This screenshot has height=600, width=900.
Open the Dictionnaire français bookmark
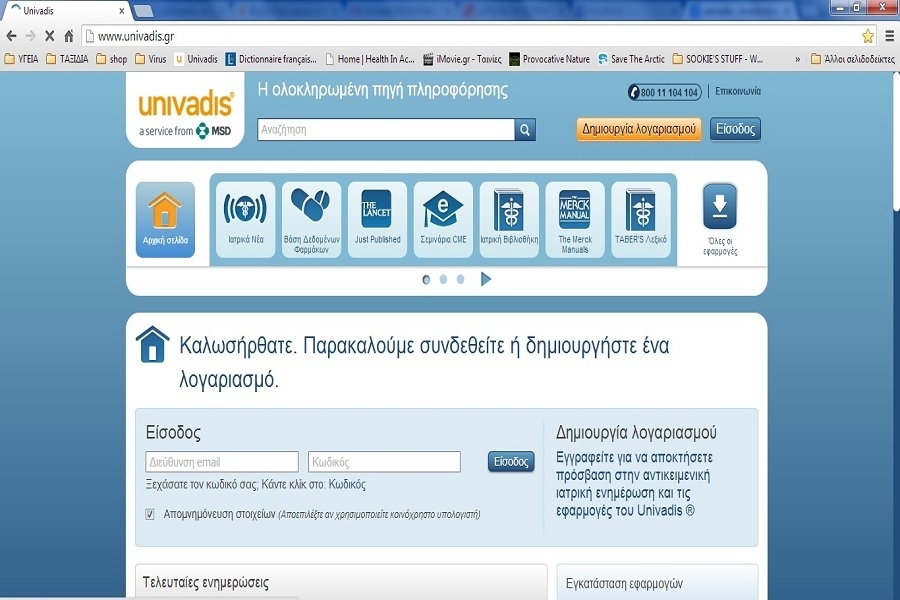tap(271, 59)
